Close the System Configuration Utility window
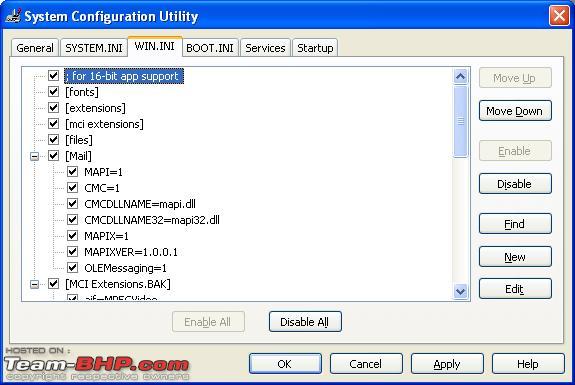This screenshot has width=575, height=385. [x=559, y=16]
